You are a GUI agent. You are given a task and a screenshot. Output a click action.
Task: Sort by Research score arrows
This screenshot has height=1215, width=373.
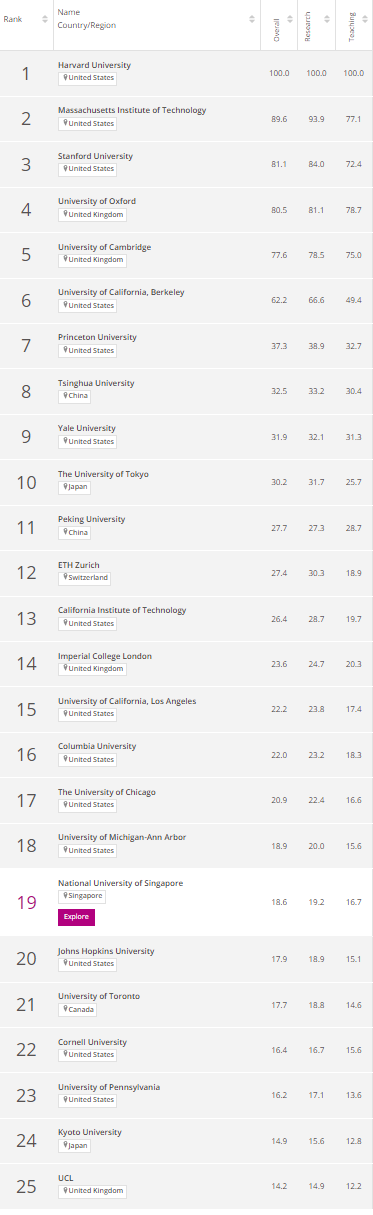point(329,19)
